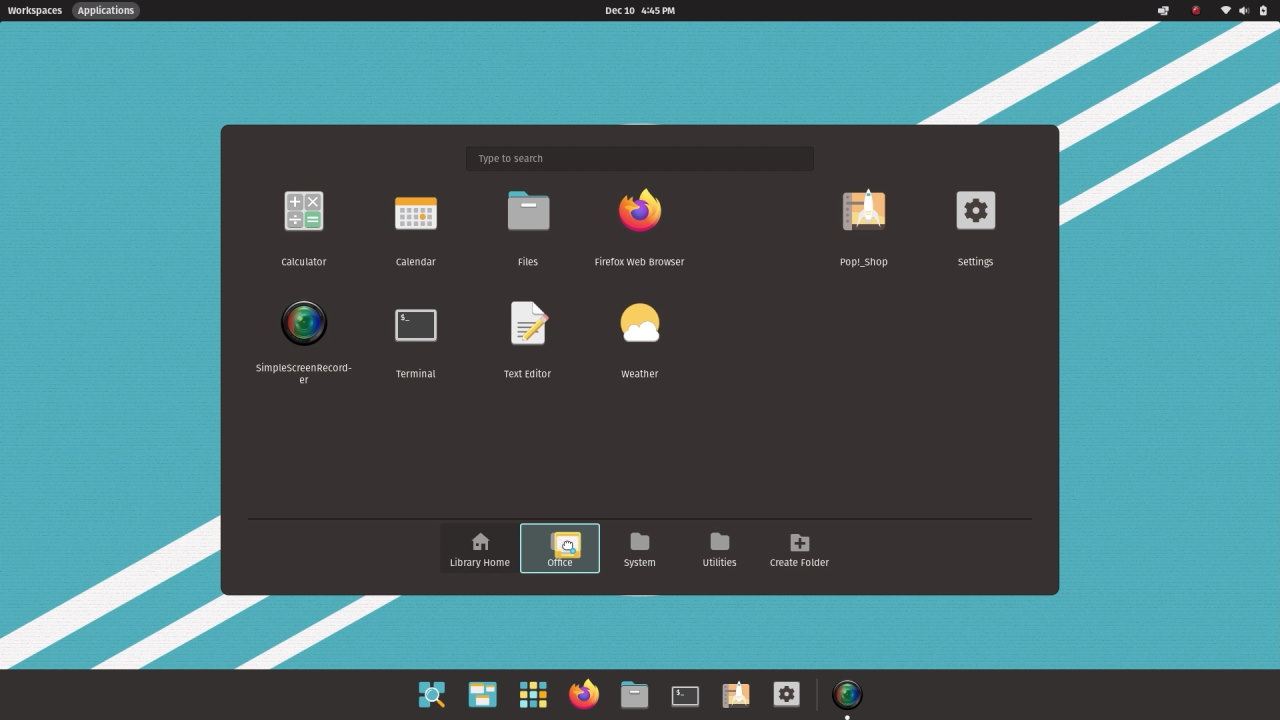Open the Workspaces overview in top bar
1280x720 pixels.
[x=35, y=10]
